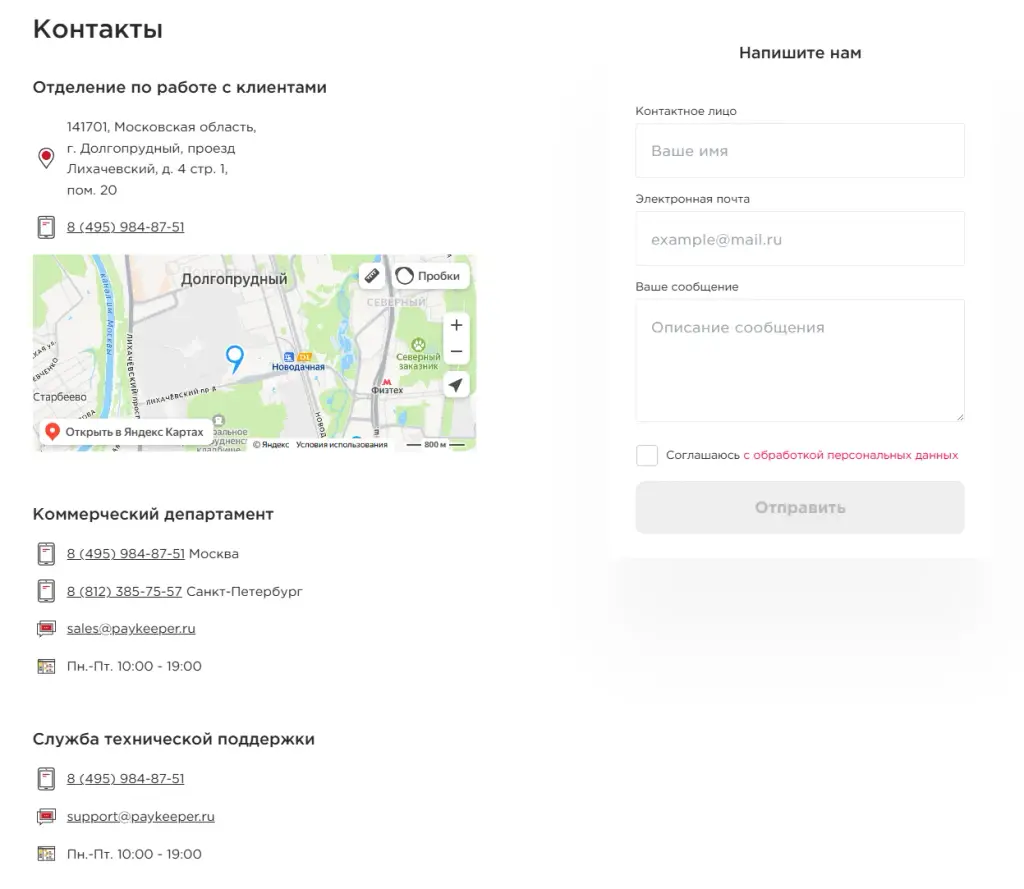This screenshot has width=1024, height=889.
Task: Open Условия использования link on the map
Action: (x=342, y=445)
